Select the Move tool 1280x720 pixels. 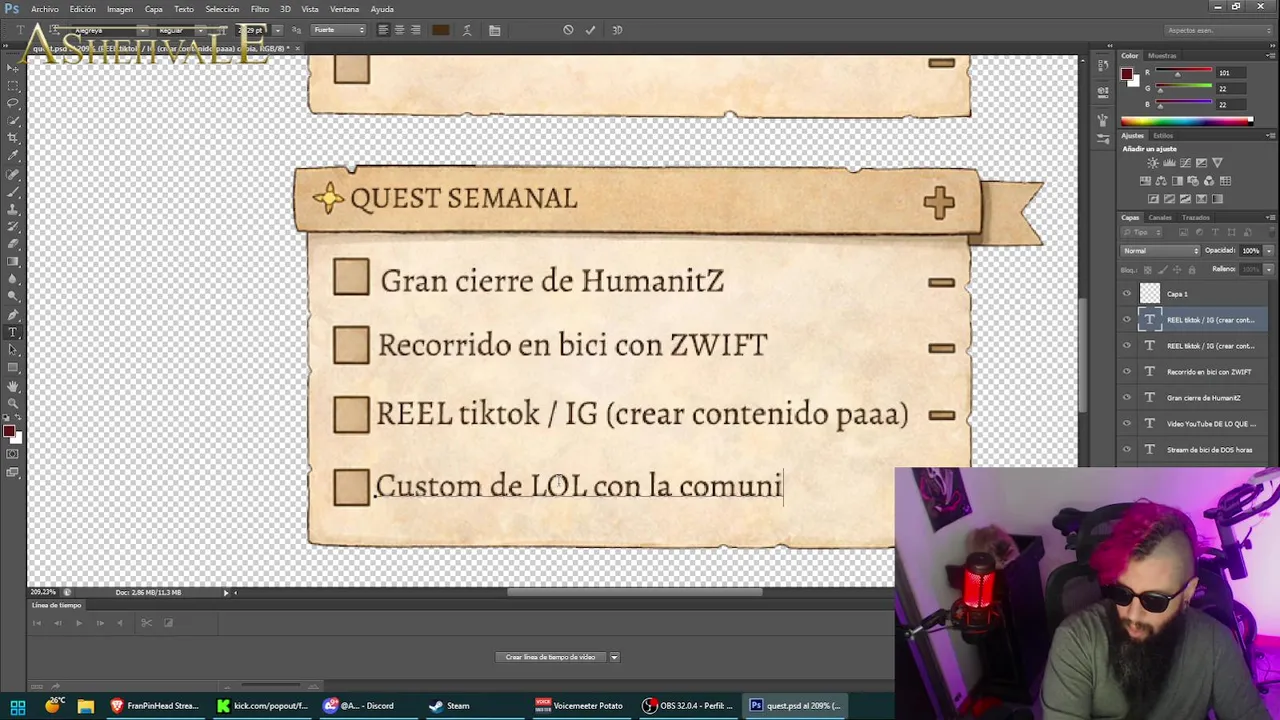[12, 67]
